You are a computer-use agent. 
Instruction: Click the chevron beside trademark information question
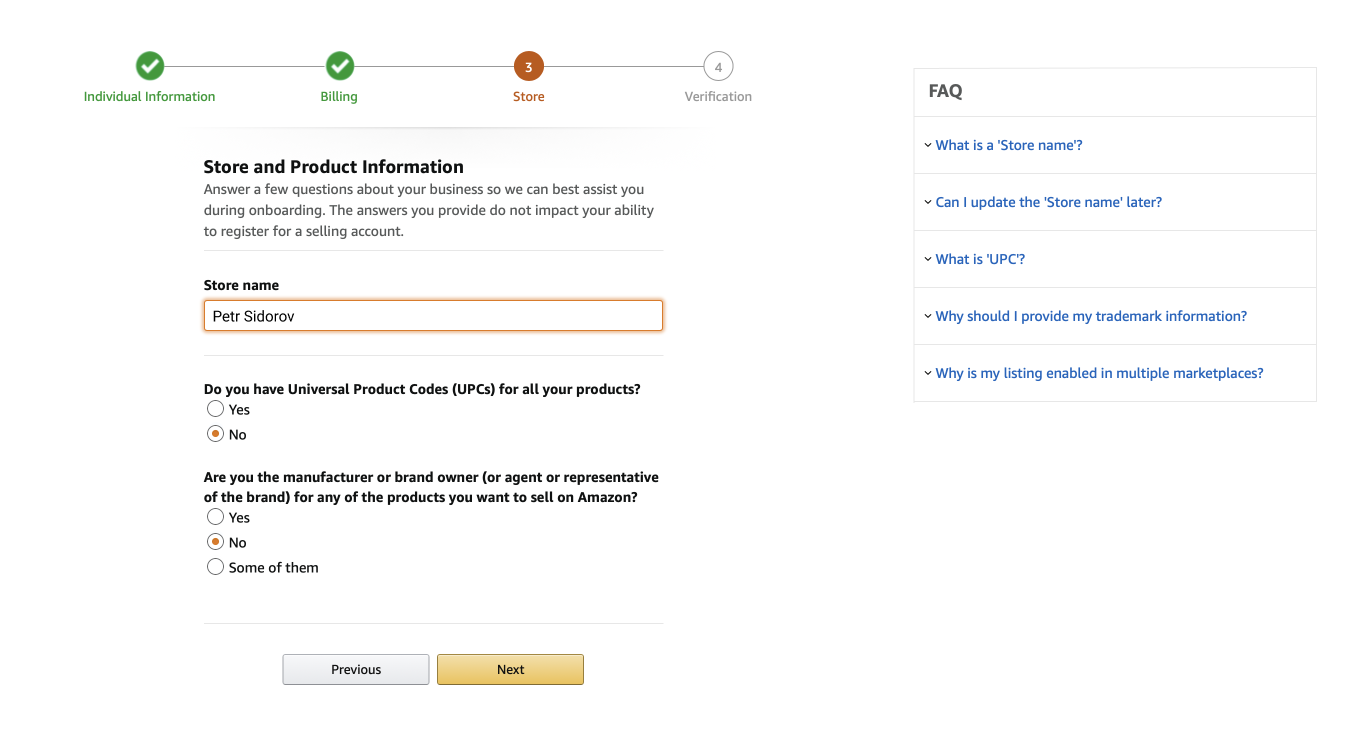pyautogui.click(x=928, y=316)
